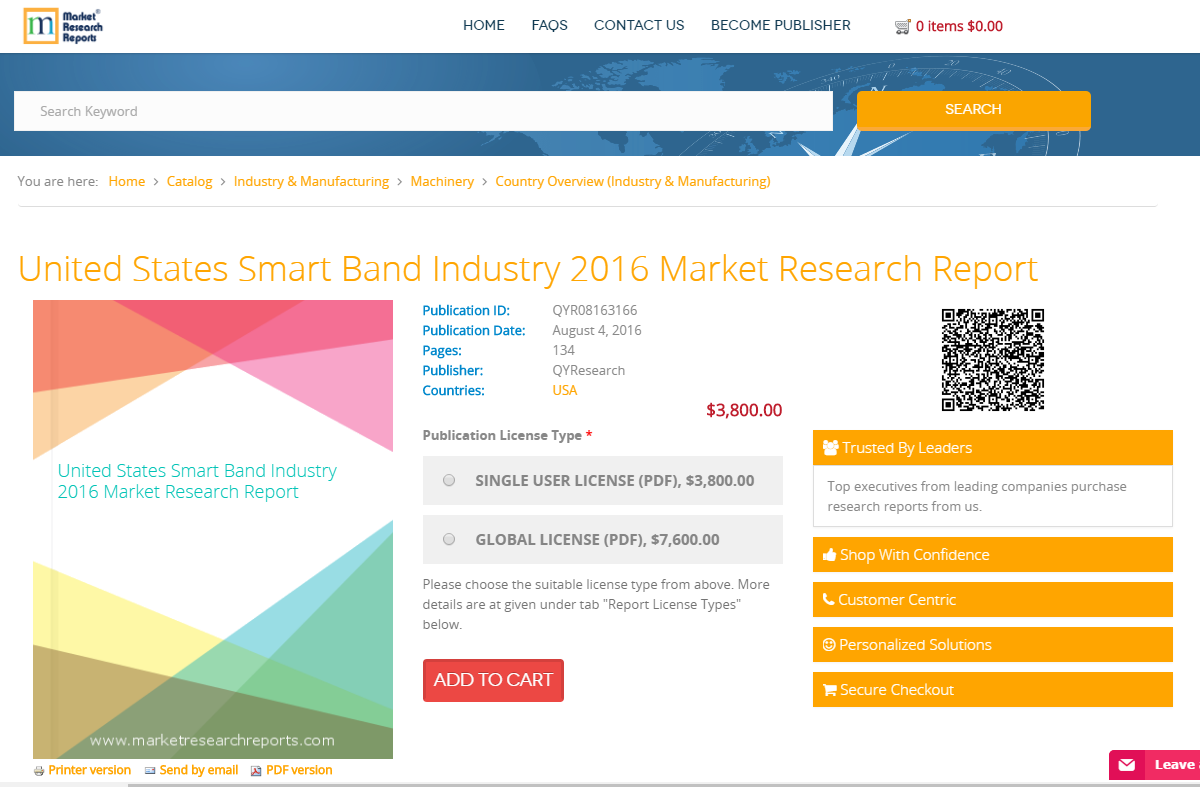
Task: Click the Printer version icon
Action: (39, 770)
